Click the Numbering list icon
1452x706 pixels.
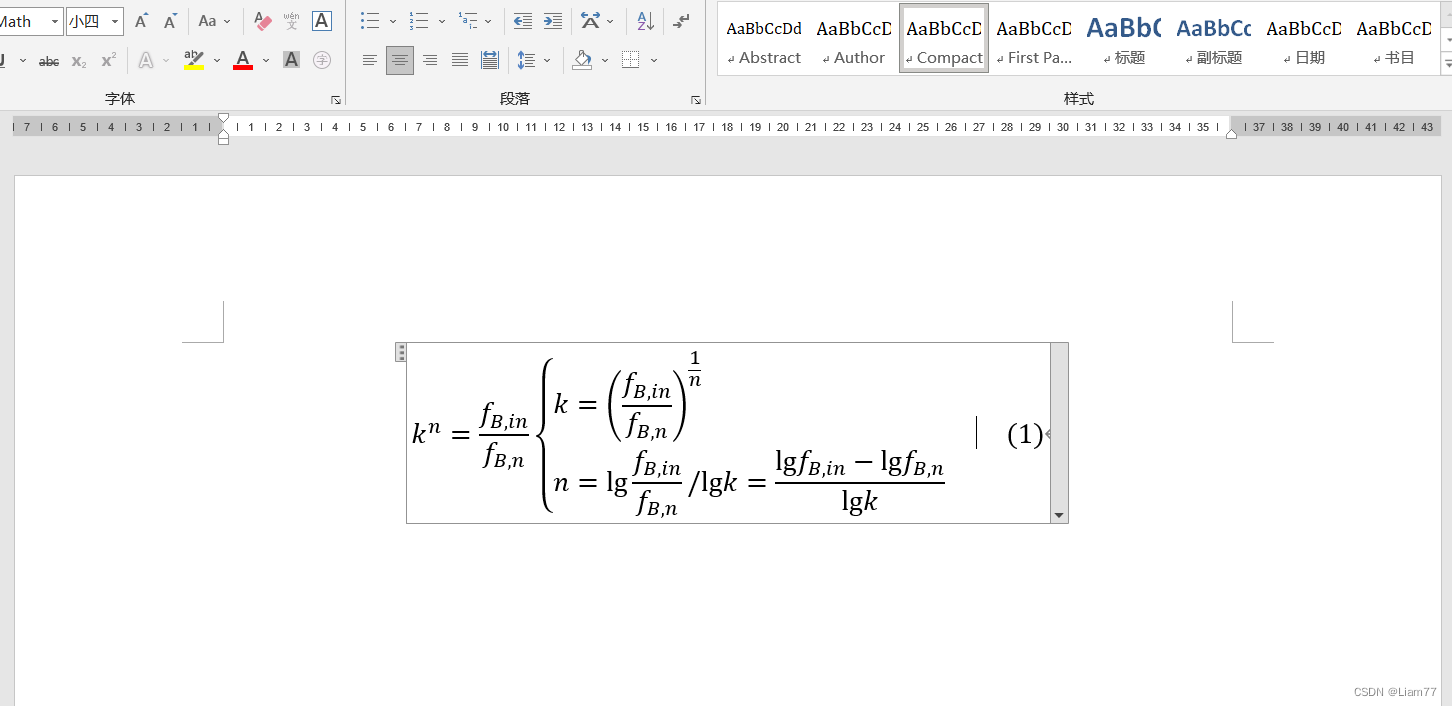click(419, 21)
